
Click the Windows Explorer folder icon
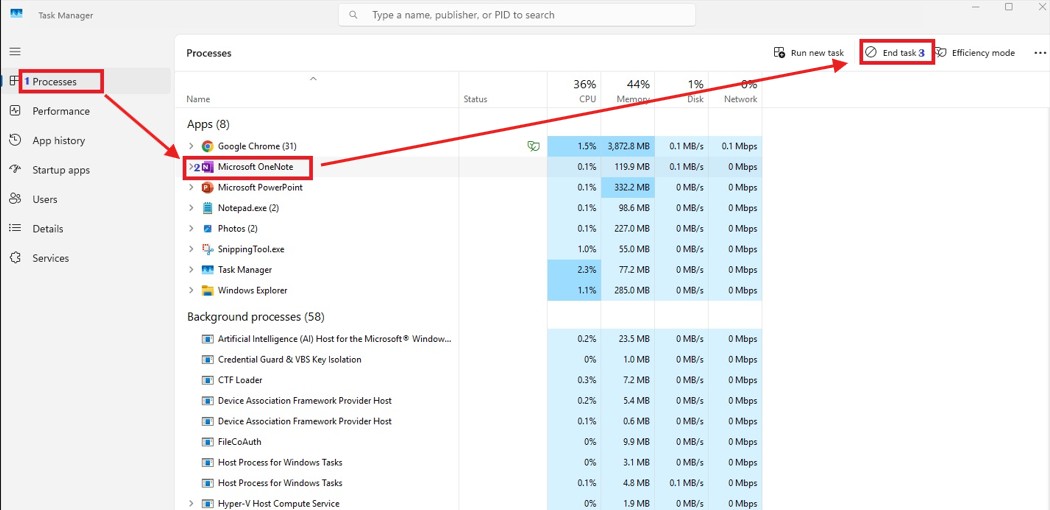208,290
